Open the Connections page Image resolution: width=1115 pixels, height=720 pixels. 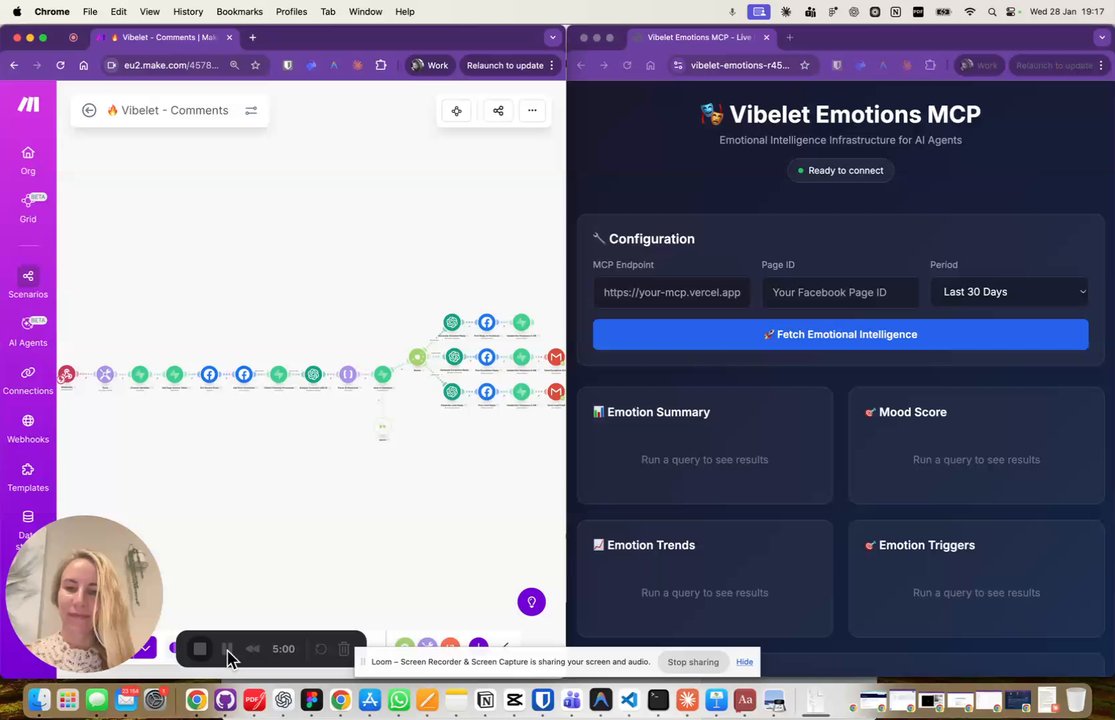click(28, 380)
